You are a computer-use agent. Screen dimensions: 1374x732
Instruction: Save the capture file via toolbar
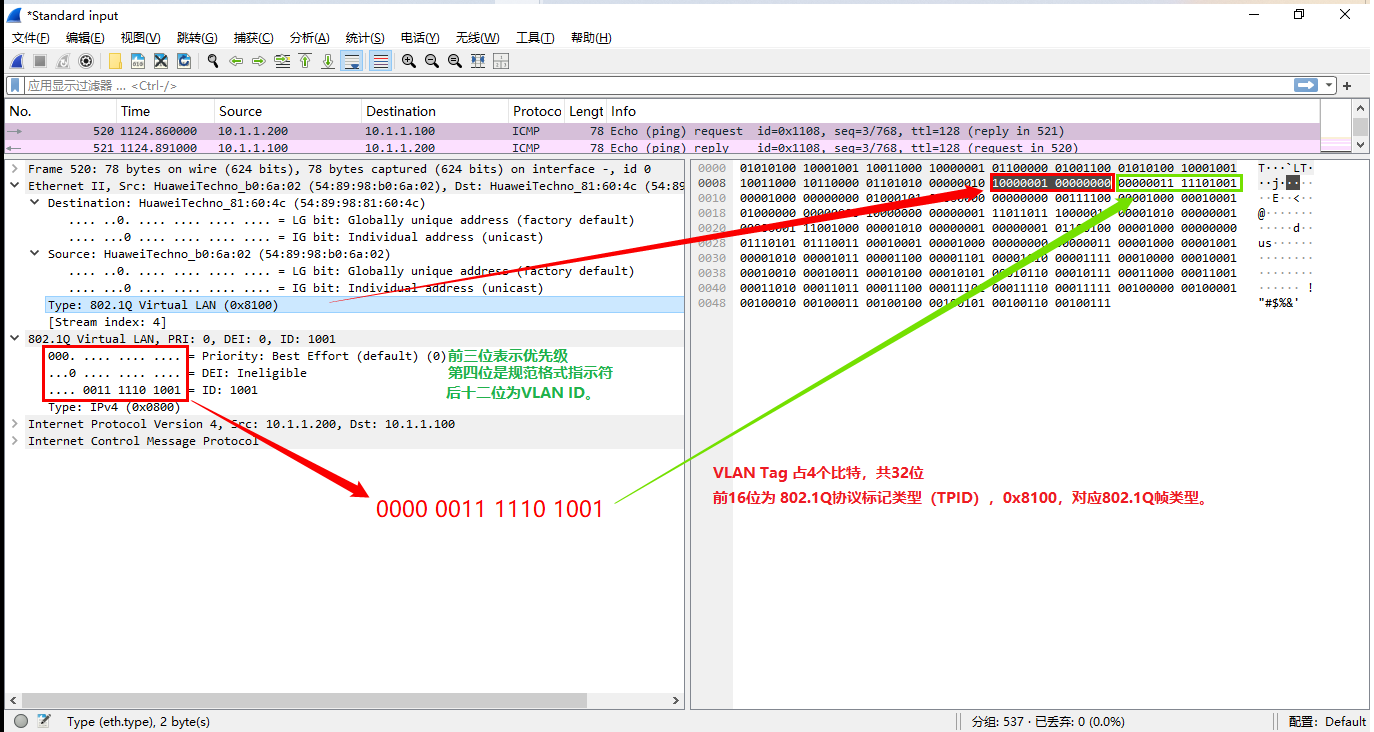tap(138, 61)
